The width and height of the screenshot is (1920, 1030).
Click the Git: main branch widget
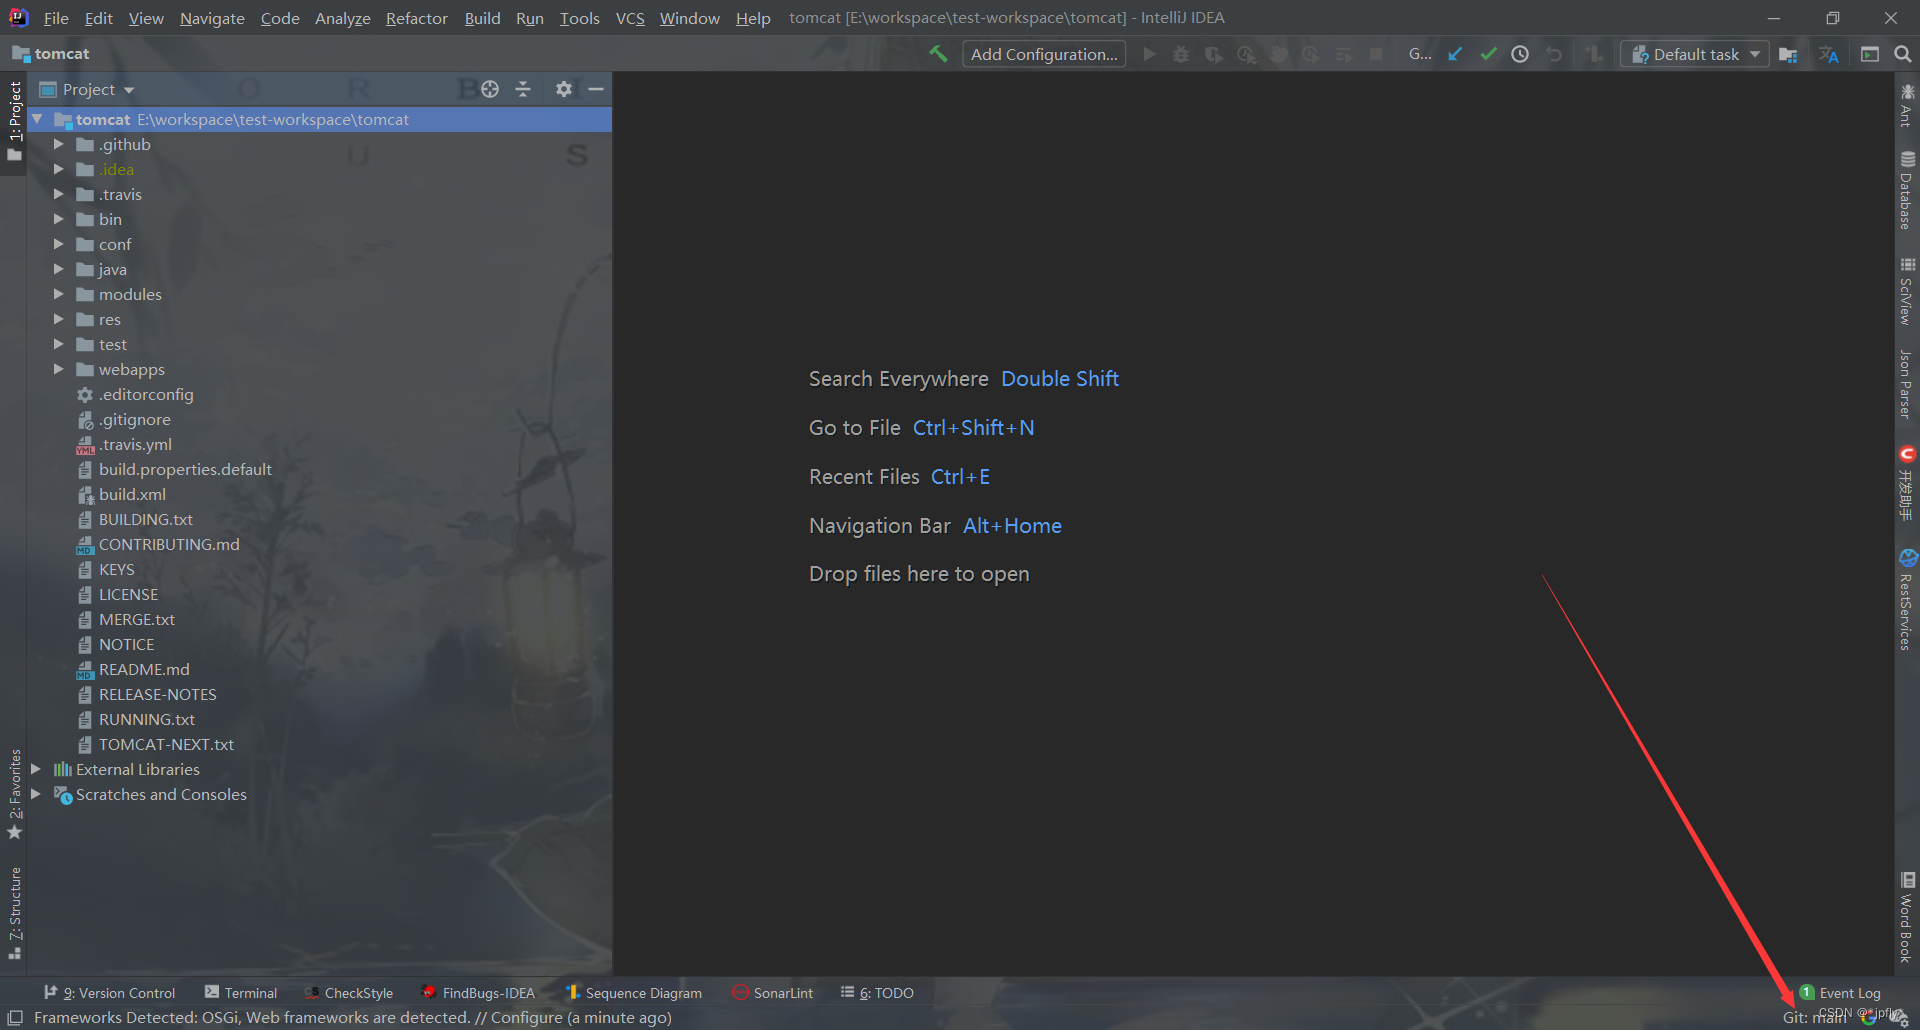tap(1814, 1017)
